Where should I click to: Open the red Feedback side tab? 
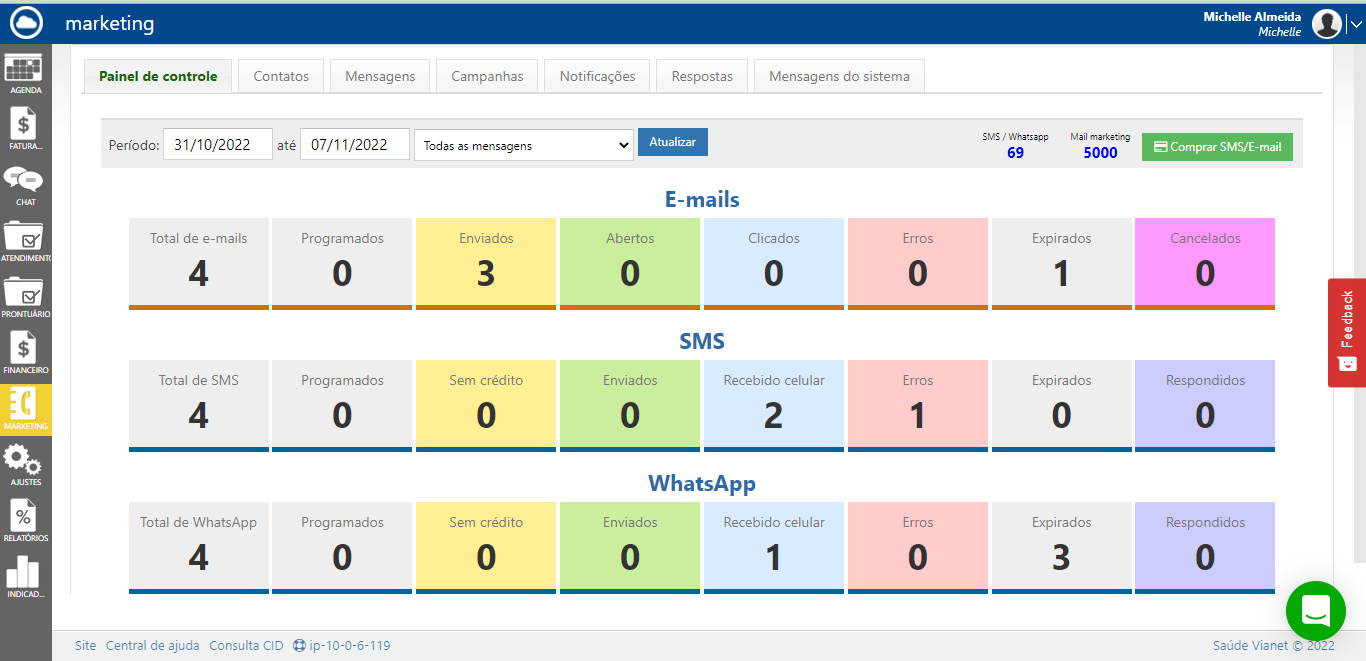(x=1346, y=332)
